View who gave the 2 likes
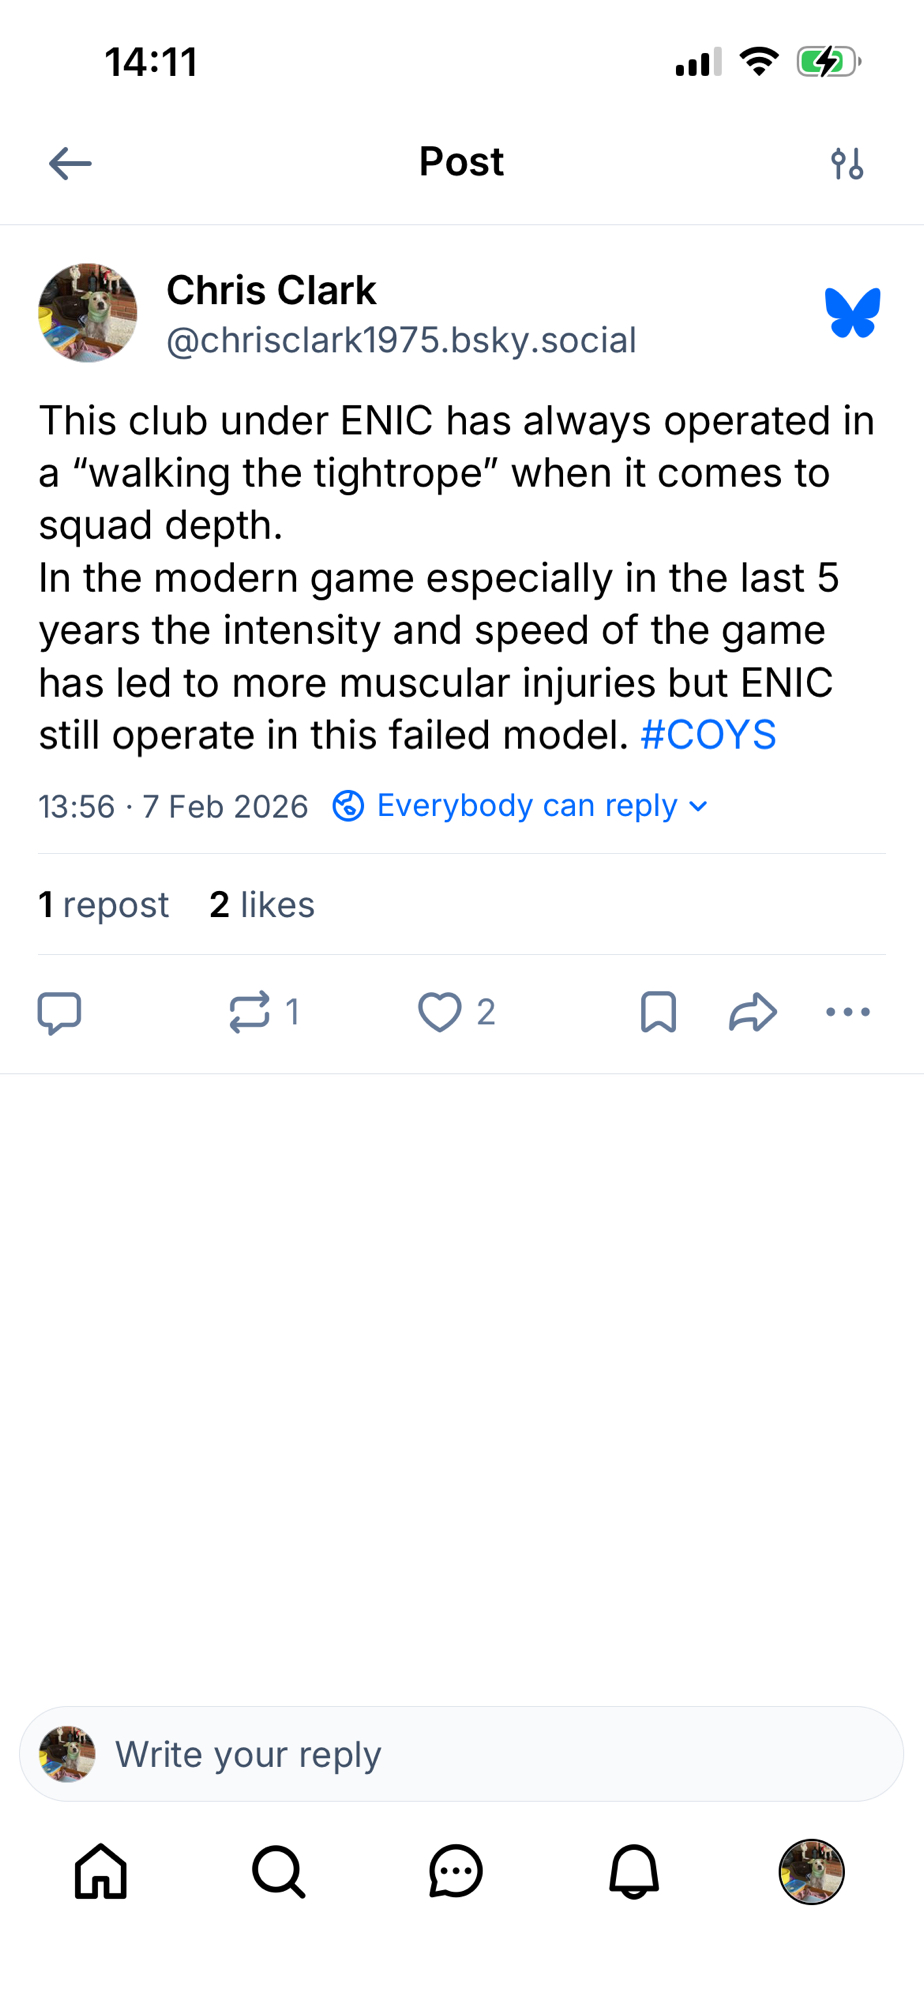The width and height of the screenshot is (924, 2000). (x=262, y=905)
